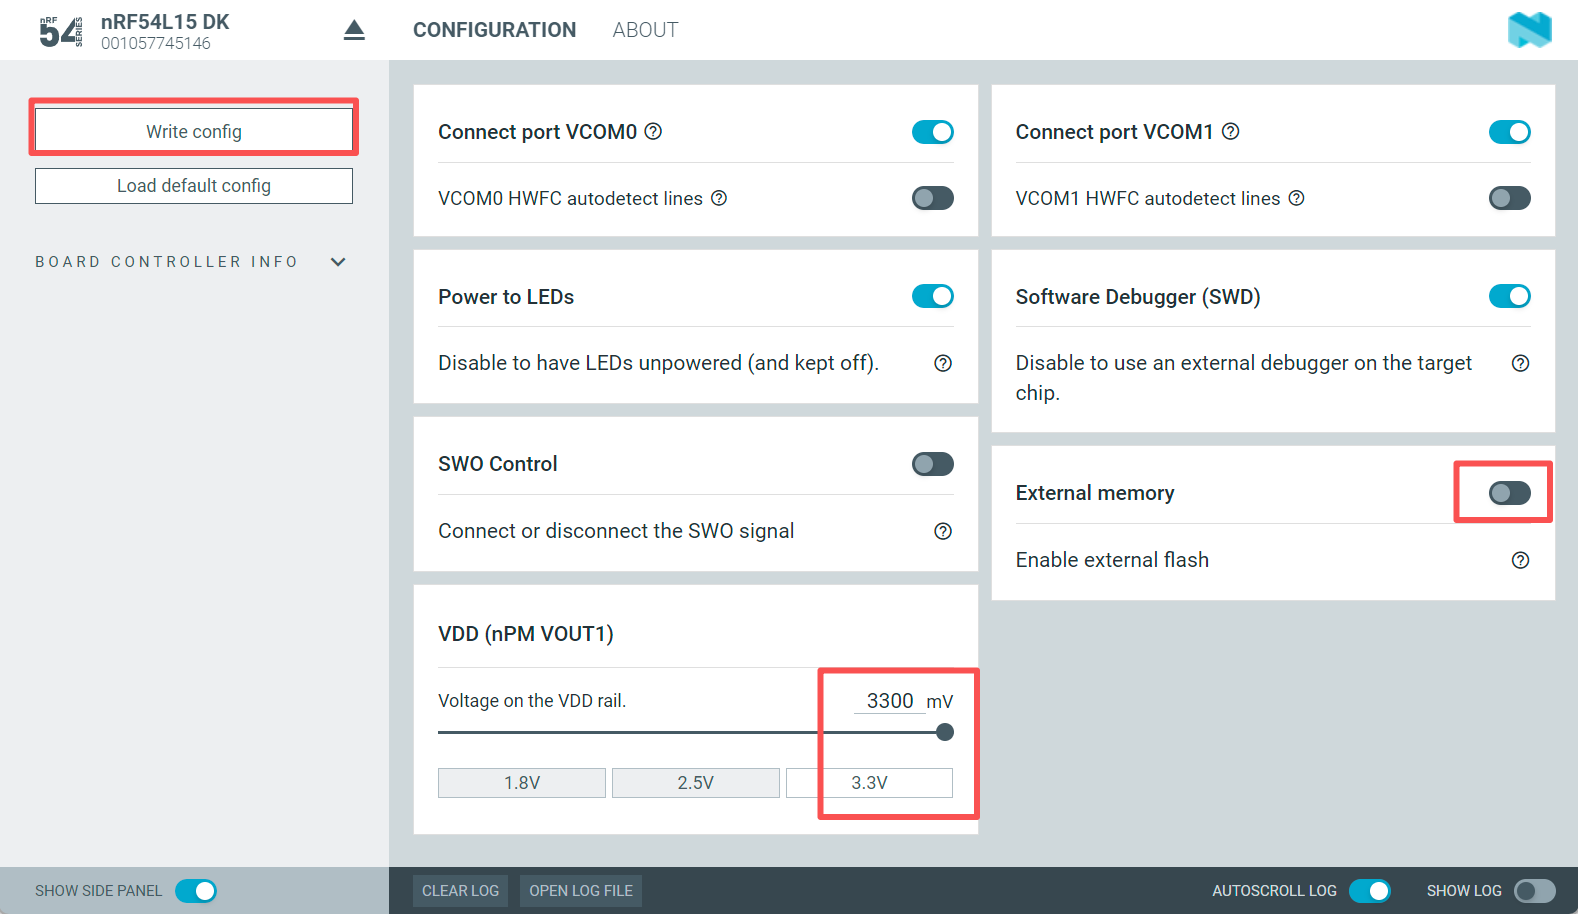Click the eject device icon
1578x914 pixels.
354,31
